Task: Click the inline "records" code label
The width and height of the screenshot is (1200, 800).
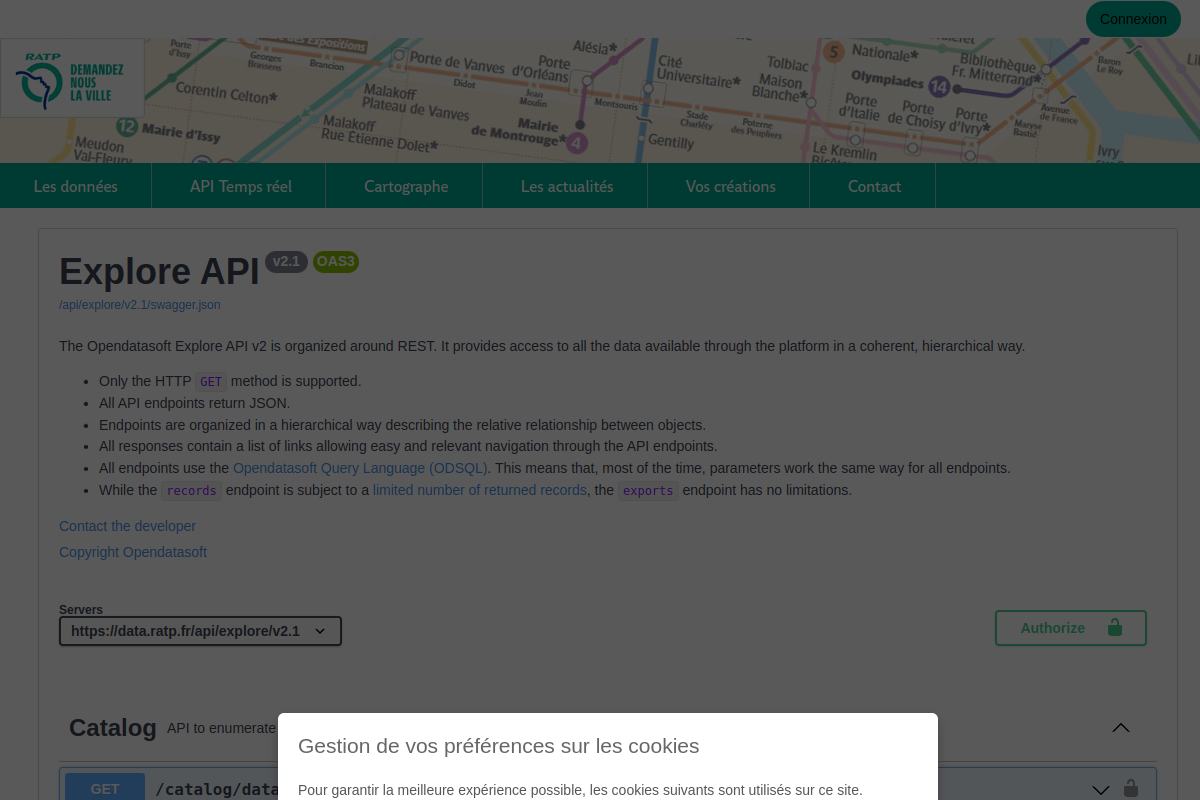Action: [x=191, y=491]
